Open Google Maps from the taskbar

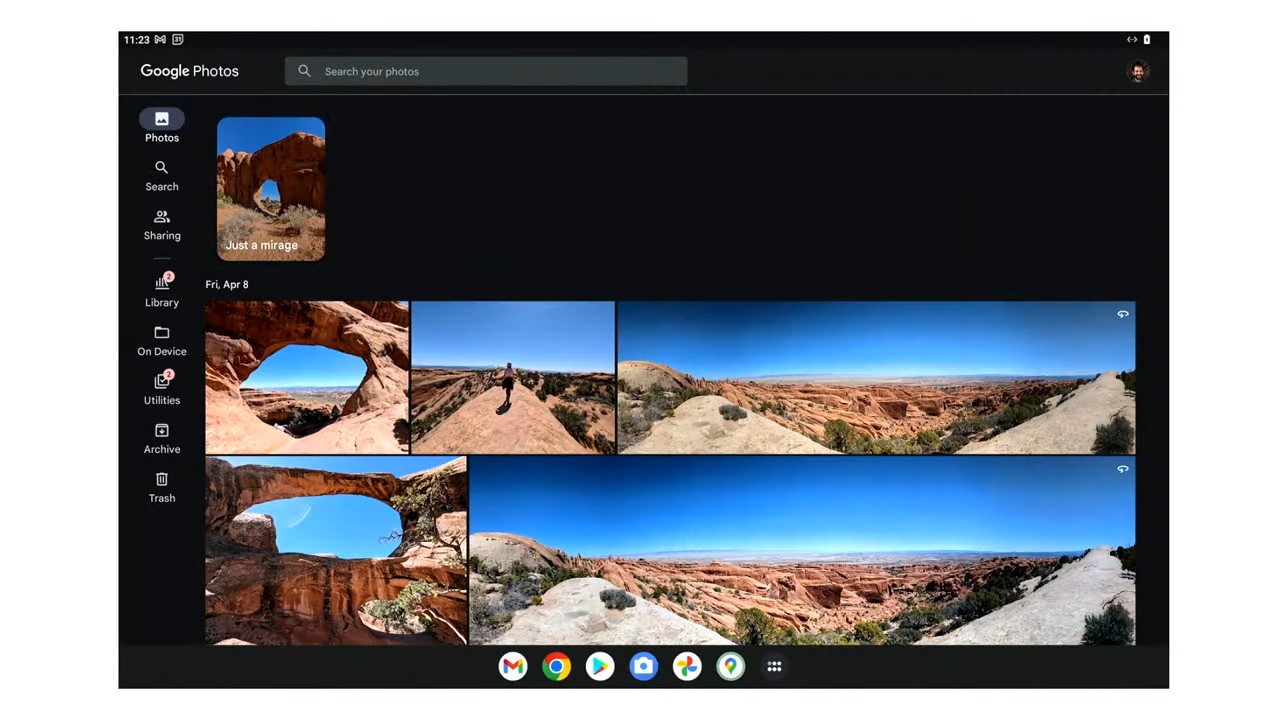731,666
